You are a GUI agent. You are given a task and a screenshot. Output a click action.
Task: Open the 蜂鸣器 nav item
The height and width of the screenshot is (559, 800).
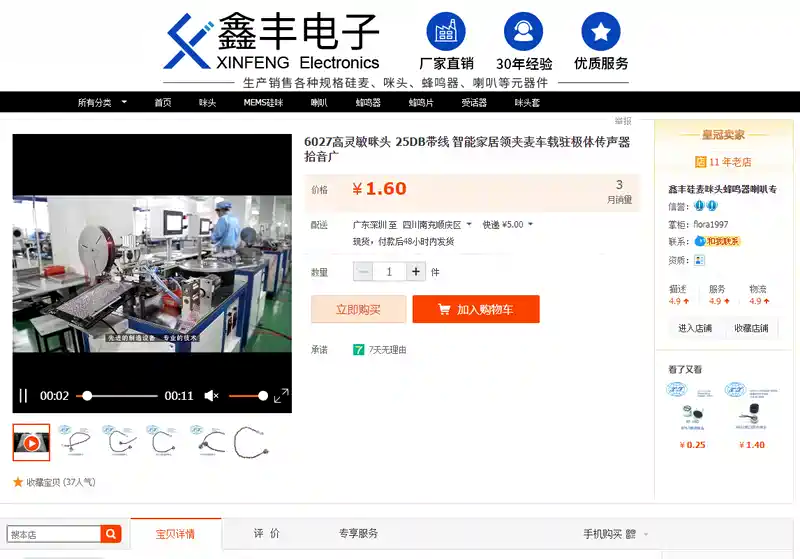(368, 103)
